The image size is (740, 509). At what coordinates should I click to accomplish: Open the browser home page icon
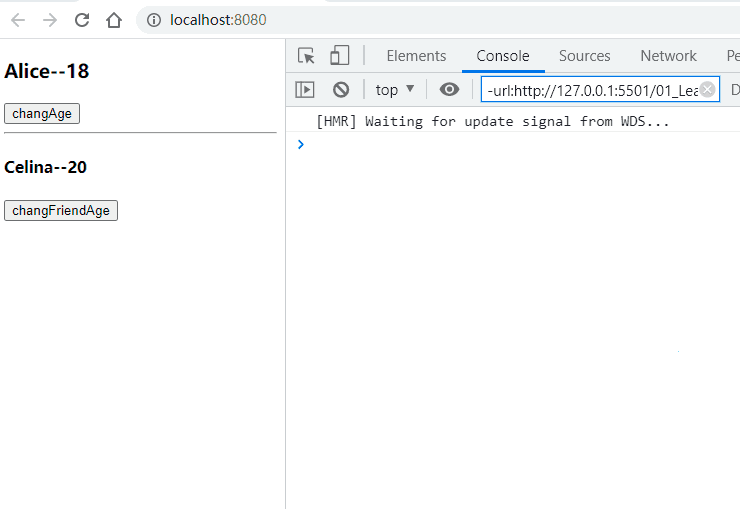coord(114,20)
